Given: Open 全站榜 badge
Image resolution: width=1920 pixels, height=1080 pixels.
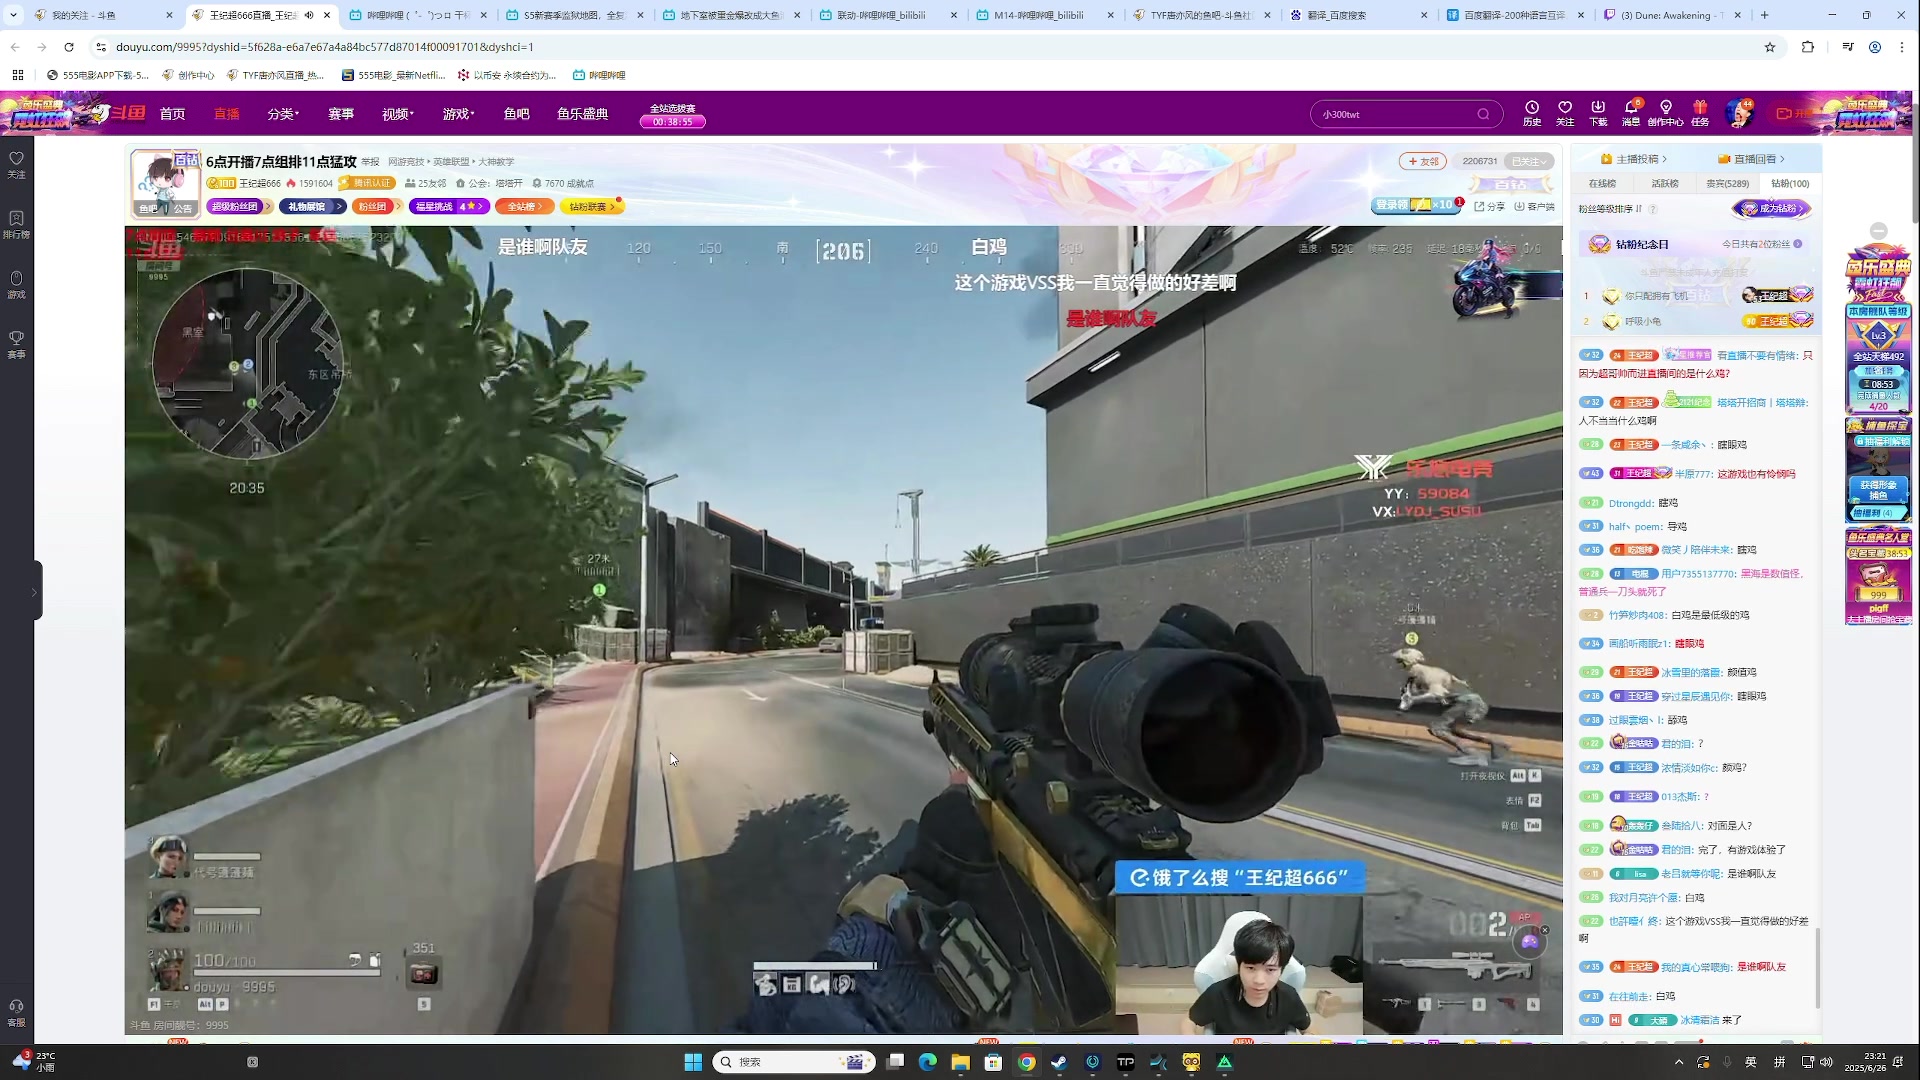Looking at the screenshot, I should tap(525, 207).
